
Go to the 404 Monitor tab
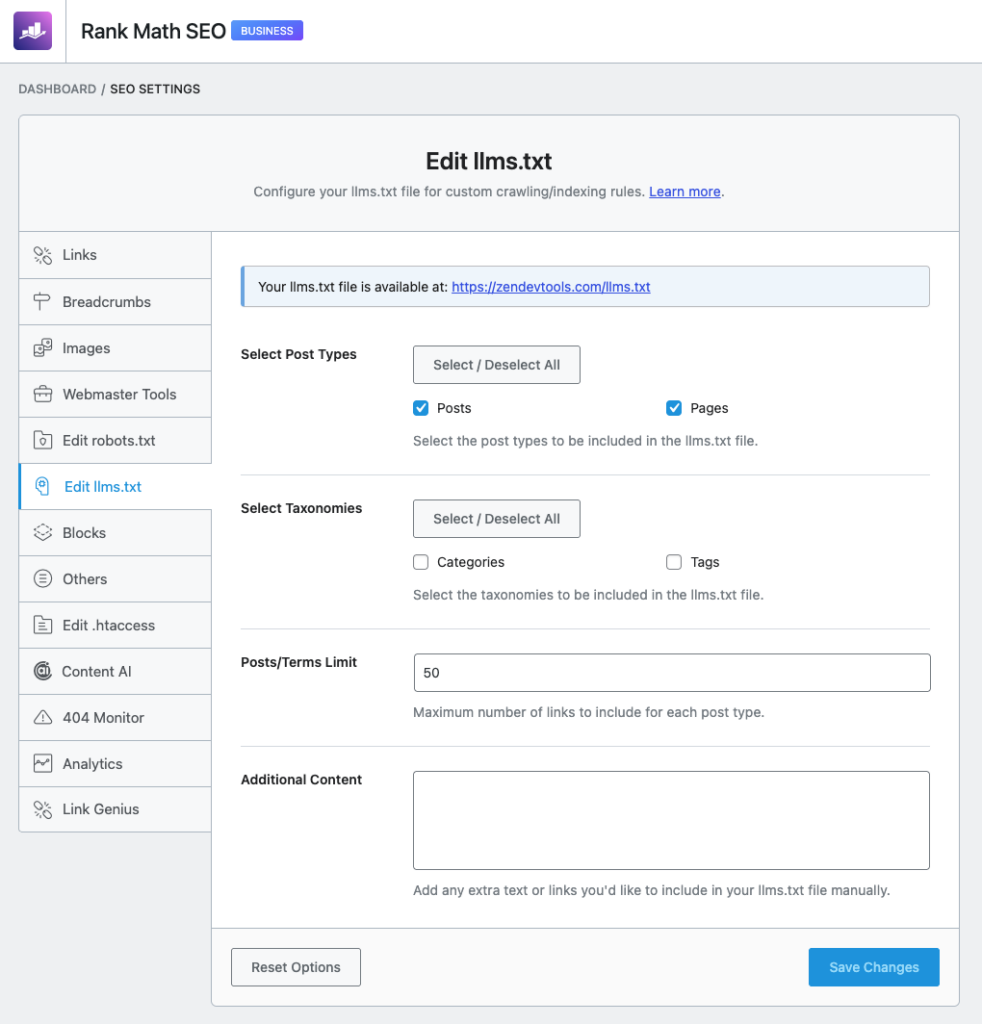(x=115, y=718)
